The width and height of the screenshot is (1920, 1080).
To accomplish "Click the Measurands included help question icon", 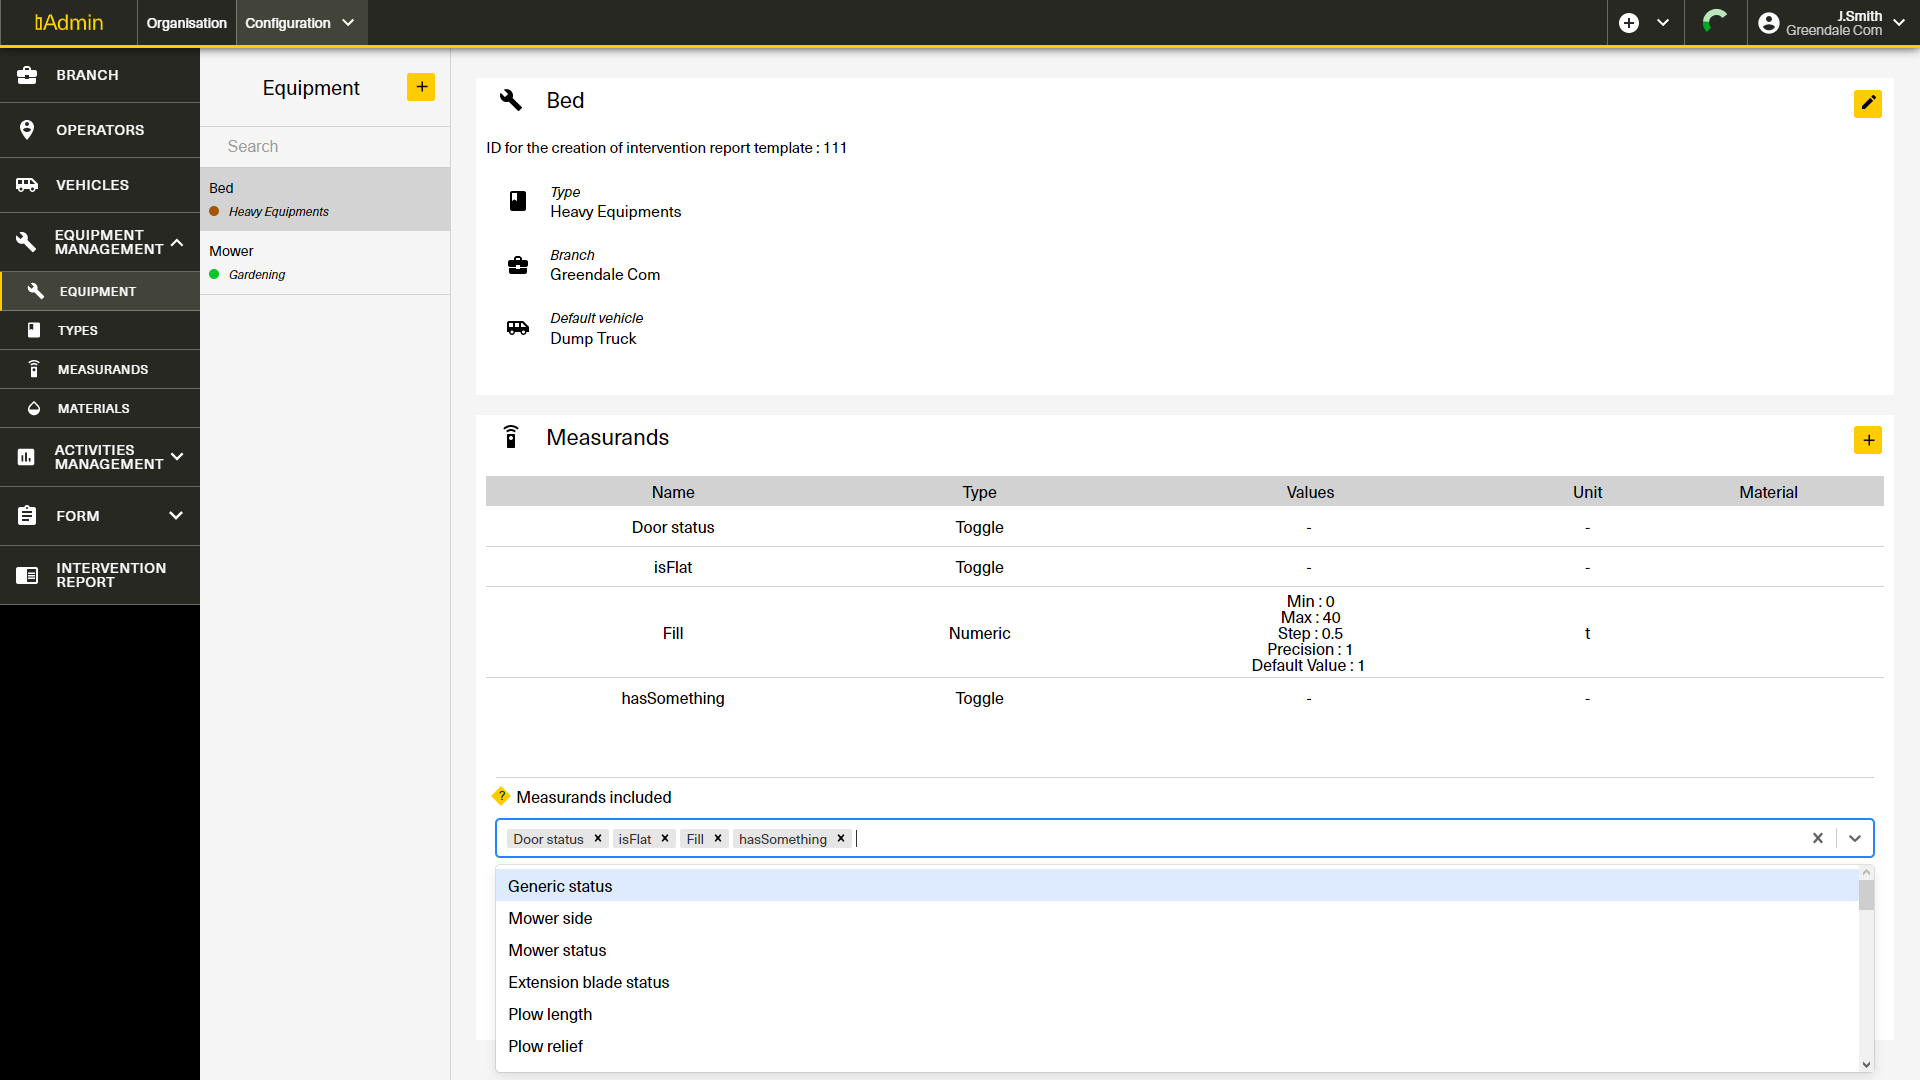I will (x=501, y=796).
